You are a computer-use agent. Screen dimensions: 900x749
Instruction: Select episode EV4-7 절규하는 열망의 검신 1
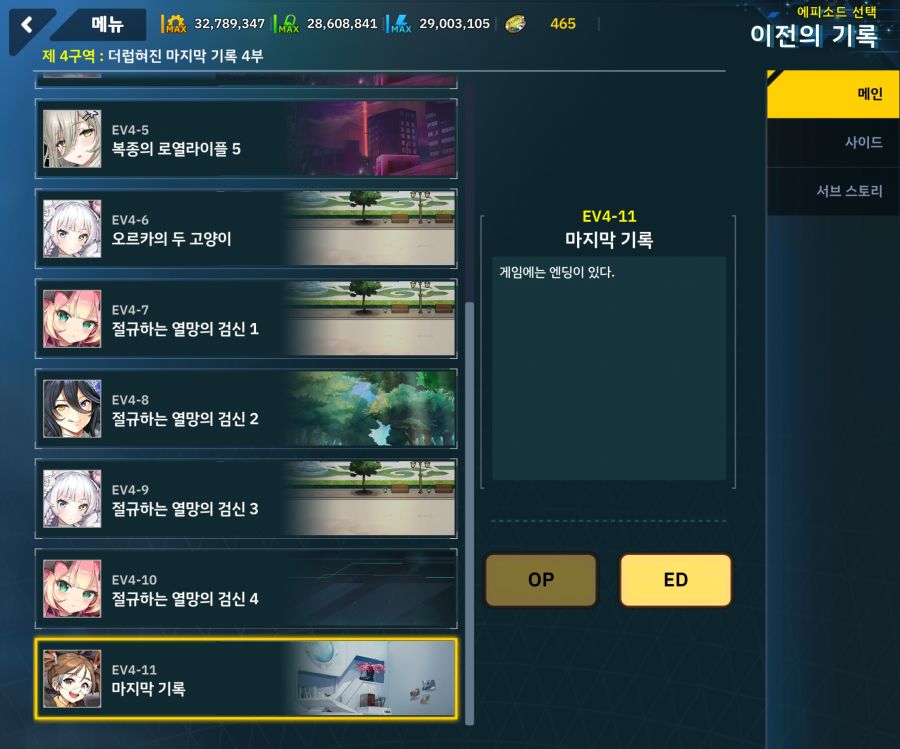tap(246, 319)
